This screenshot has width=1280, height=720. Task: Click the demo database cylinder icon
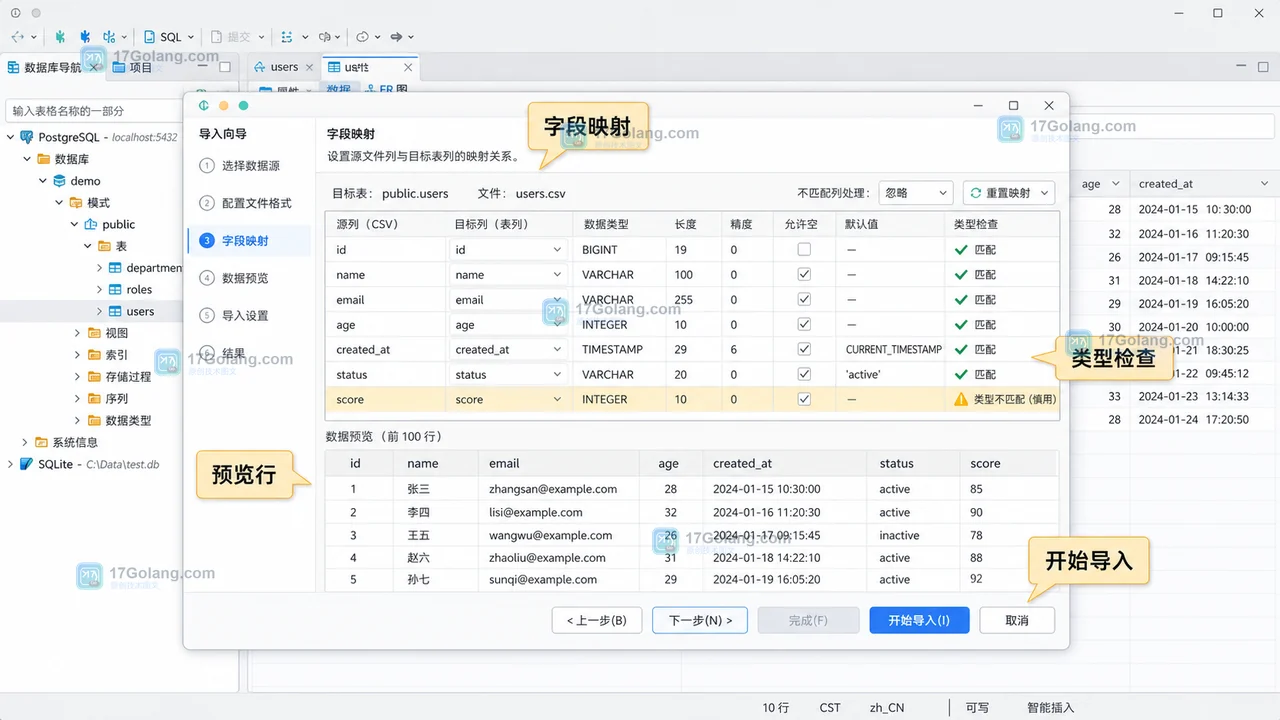(59, 181)
